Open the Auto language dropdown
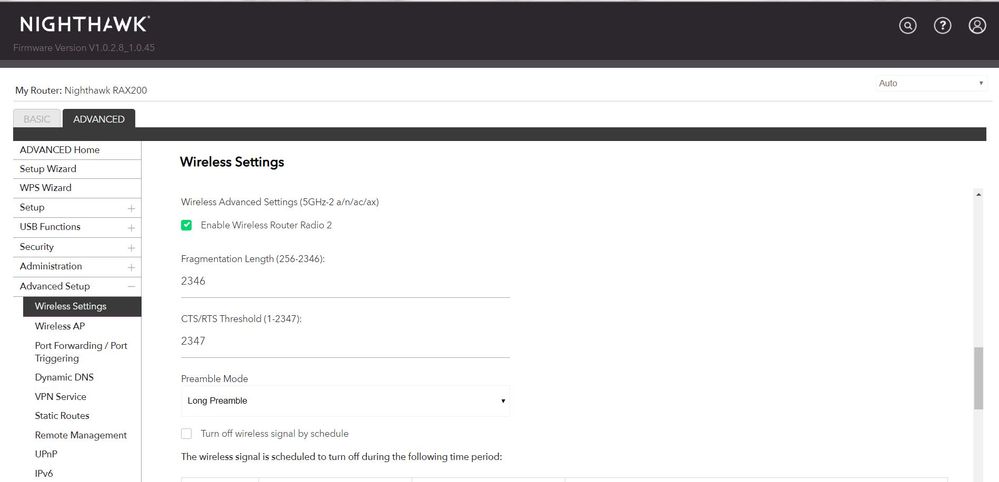Viewport: 999px width, 482px height. [930, 83]
